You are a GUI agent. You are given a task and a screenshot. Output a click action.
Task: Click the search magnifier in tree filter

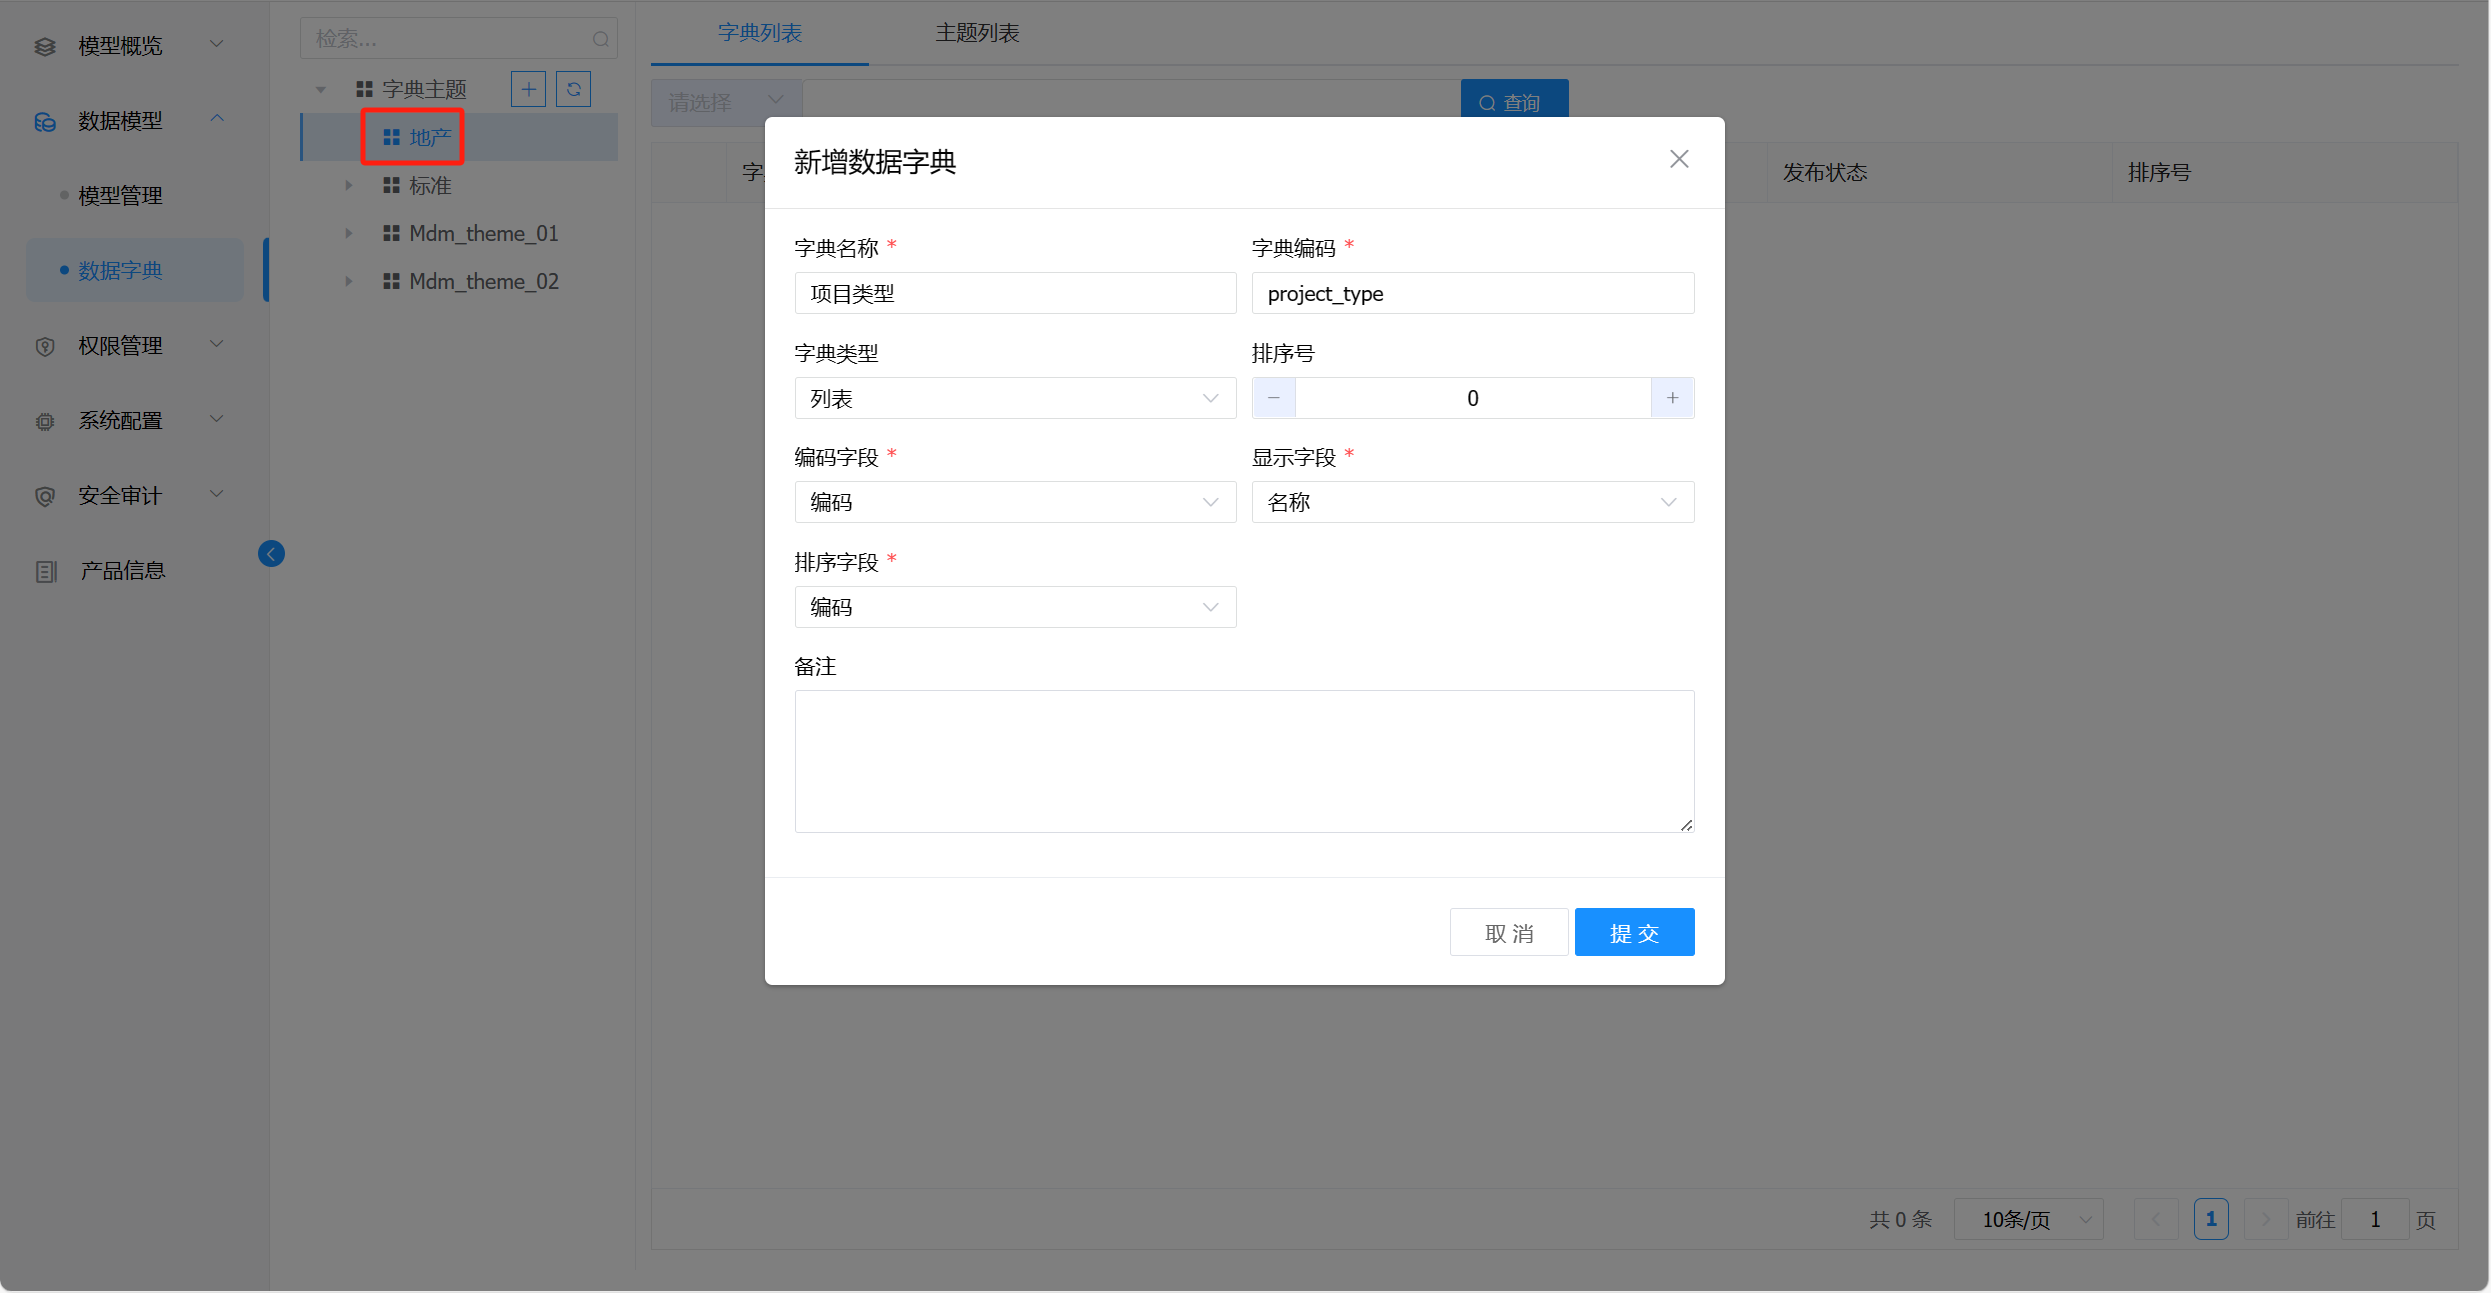tap(600, 39)
